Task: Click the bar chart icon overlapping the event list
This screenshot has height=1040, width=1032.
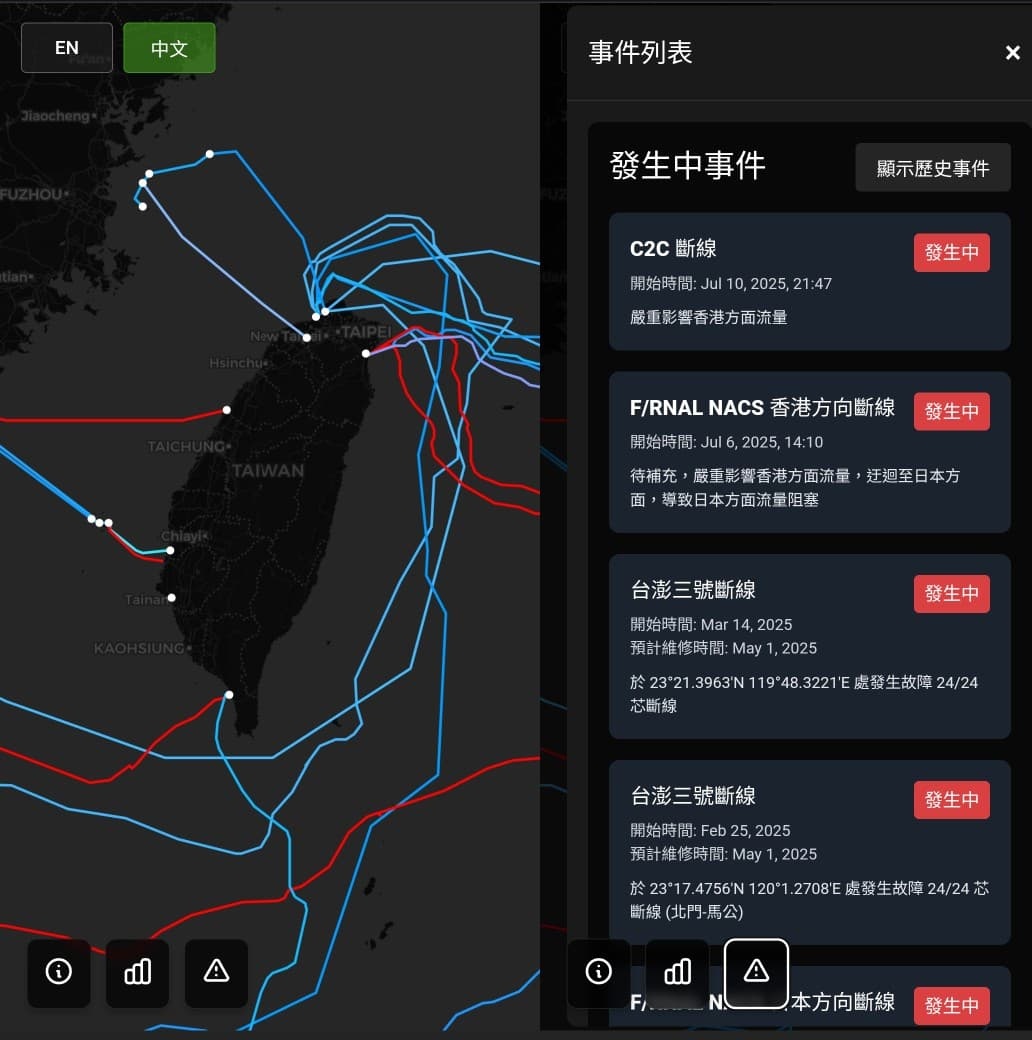Action: click(x=677, y=972)
